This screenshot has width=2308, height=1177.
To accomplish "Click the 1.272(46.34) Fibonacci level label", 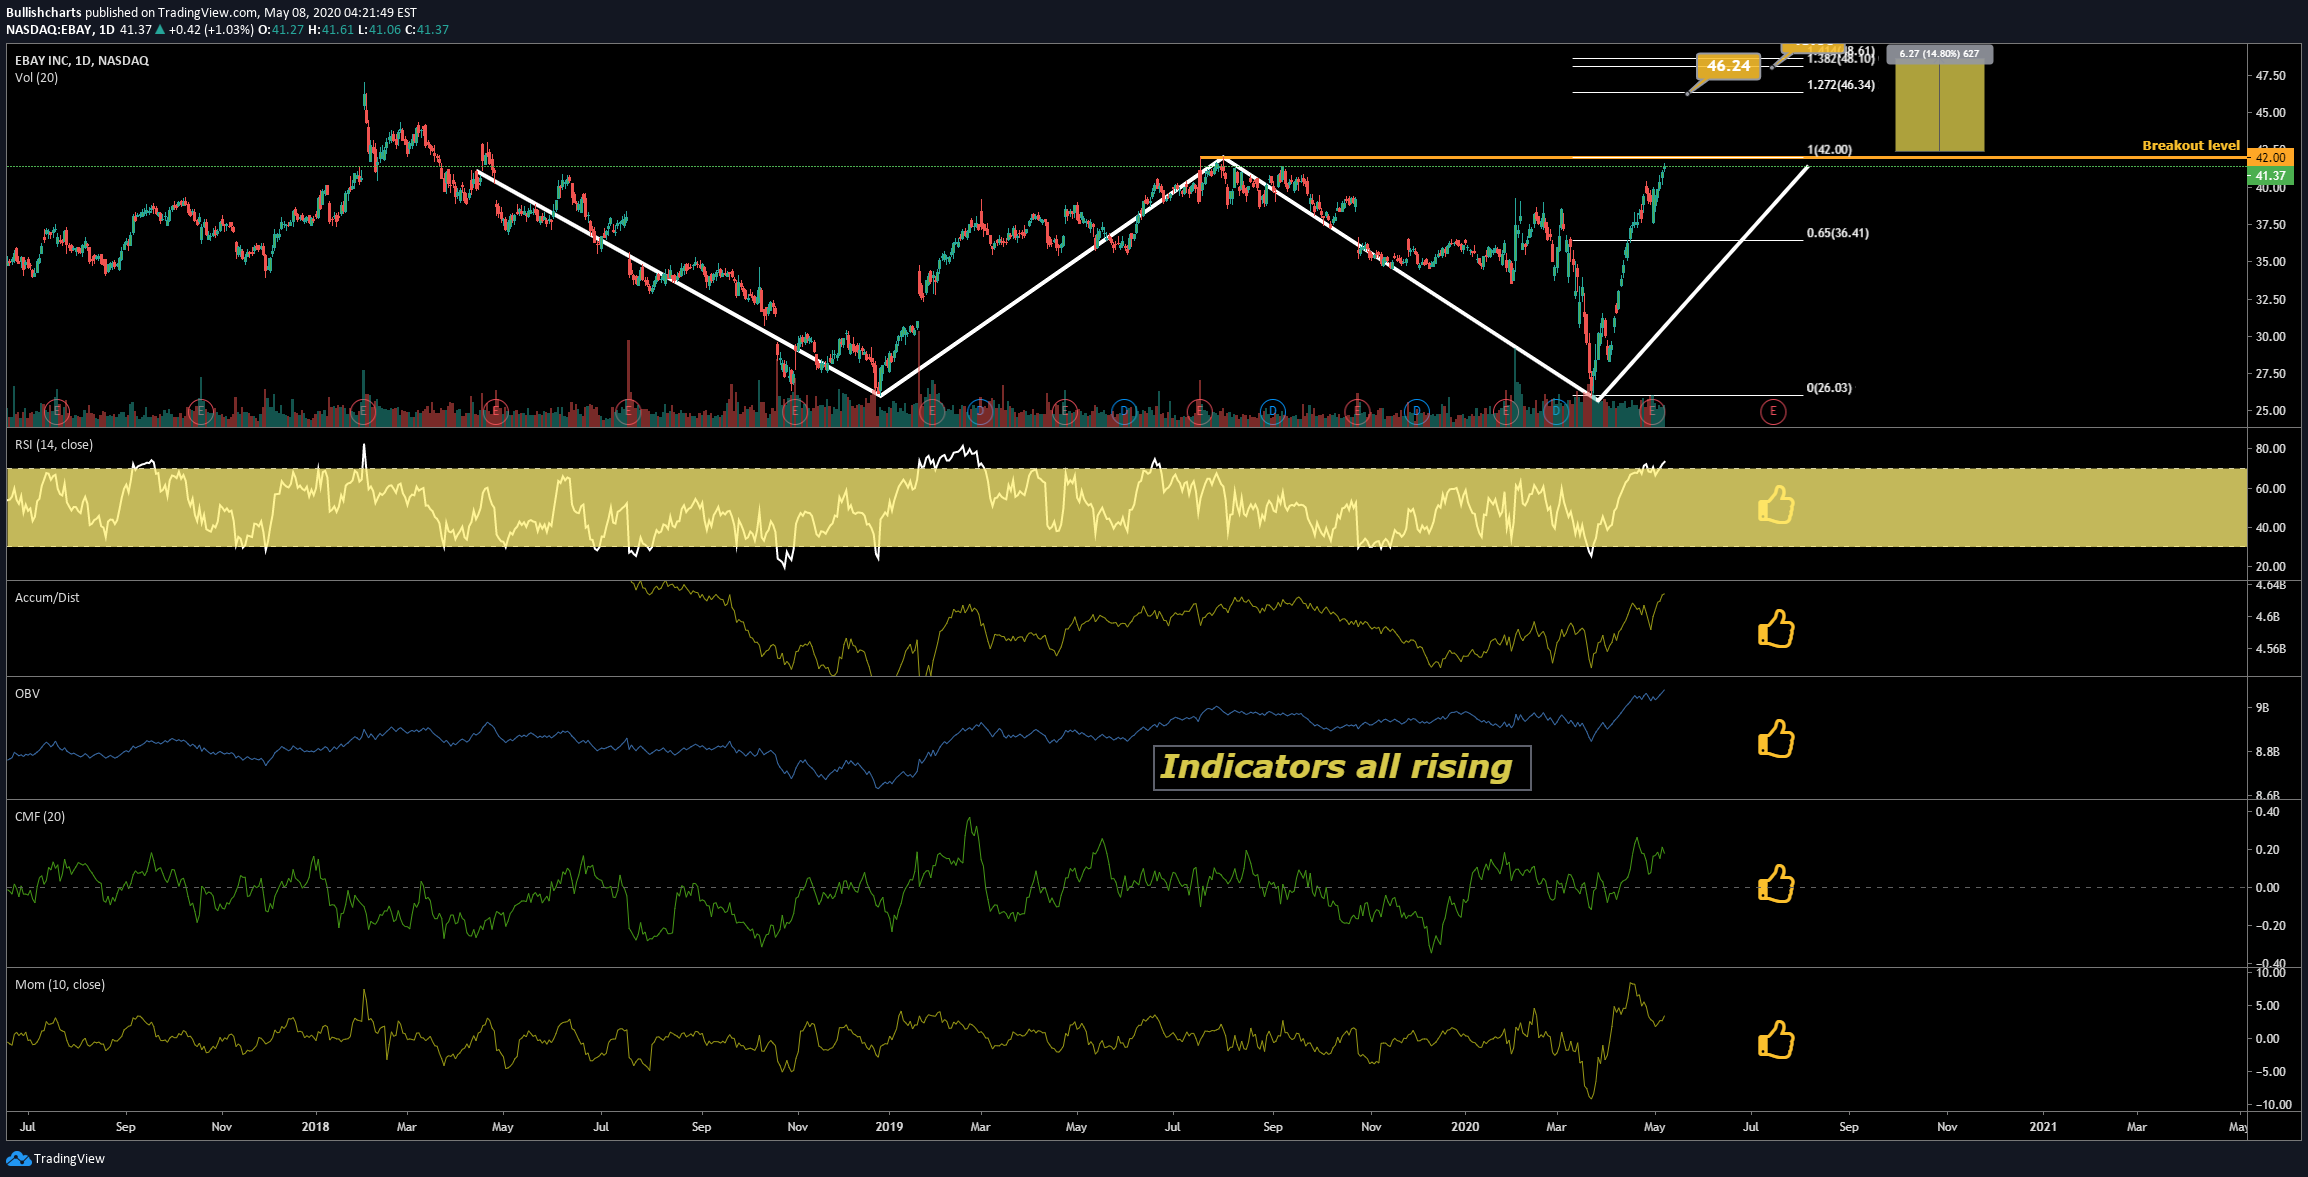I will pos(1840,85).
